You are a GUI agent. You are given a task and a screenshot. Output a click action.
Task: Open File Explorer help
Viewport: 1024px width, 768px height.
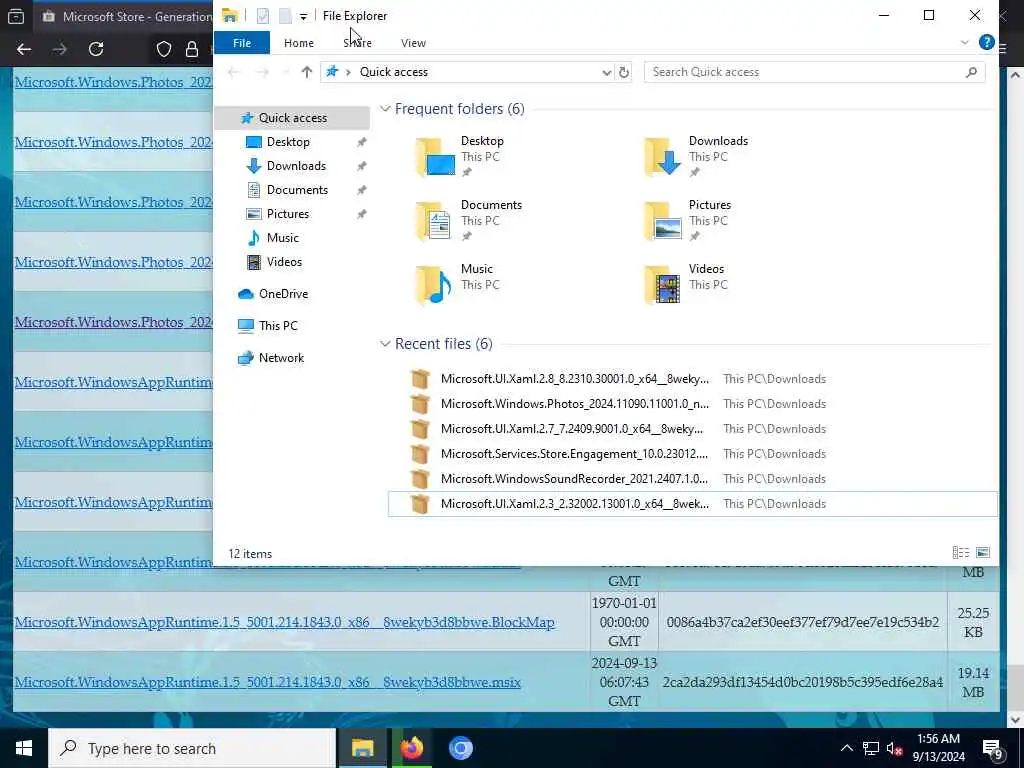coord(986,42)
